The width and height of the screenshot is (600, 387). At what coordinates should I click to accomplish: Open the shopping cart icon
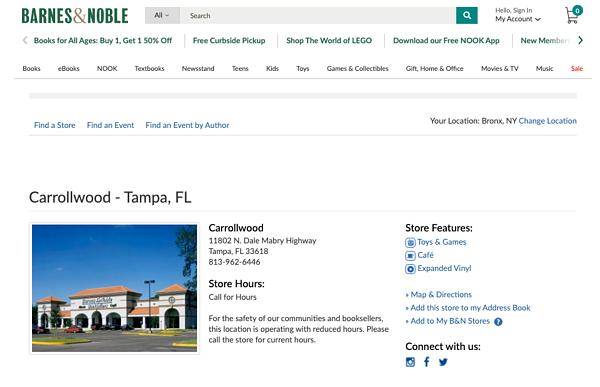[573, 15]
